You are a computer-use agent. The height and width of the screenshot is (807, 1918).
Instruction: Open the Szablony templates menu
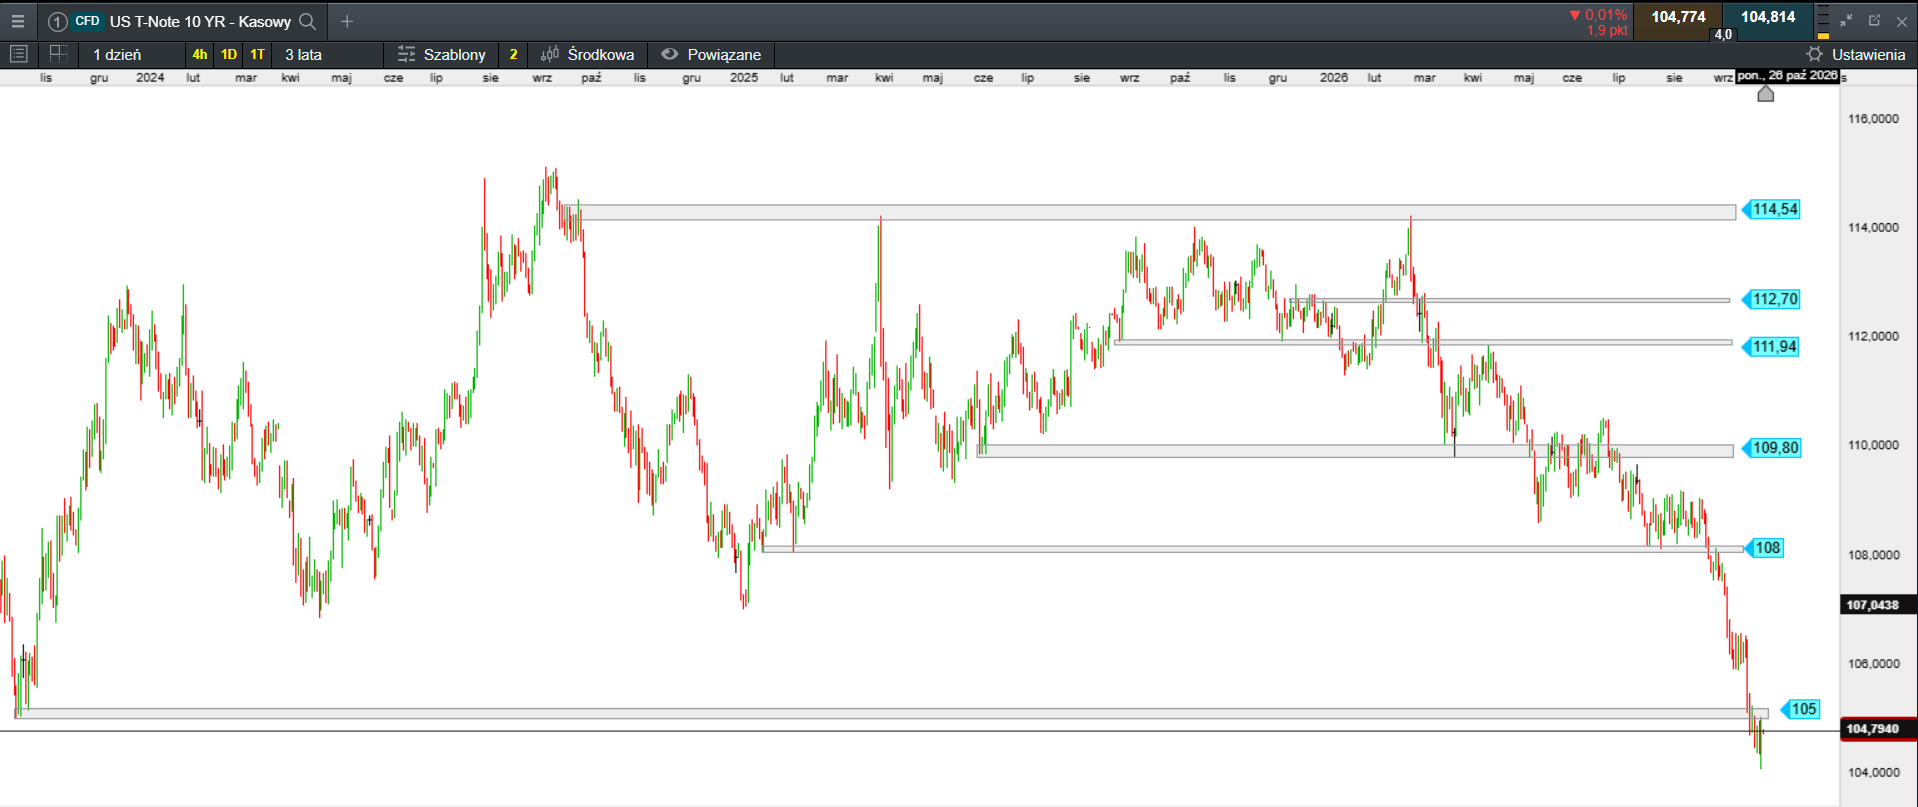click(454, 54)
